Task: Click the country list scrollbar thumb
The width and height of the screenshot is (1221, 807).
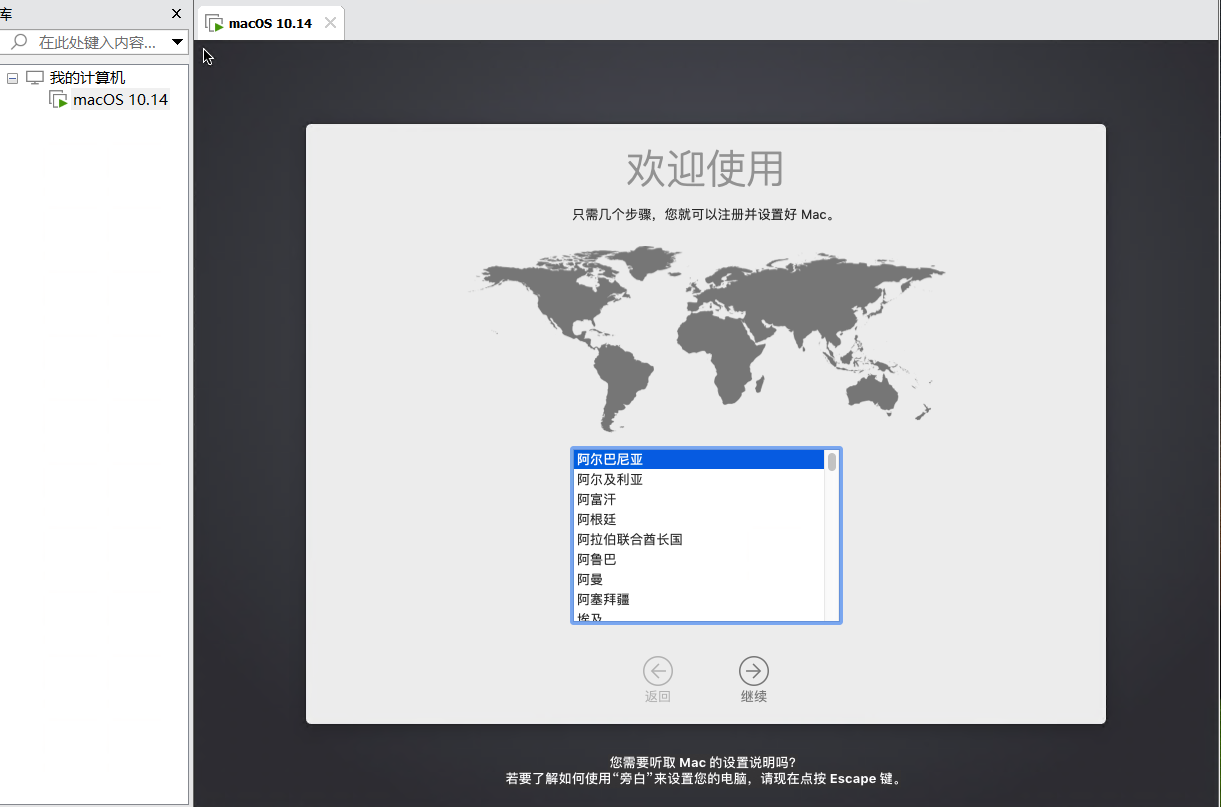Action: [831, 461]
